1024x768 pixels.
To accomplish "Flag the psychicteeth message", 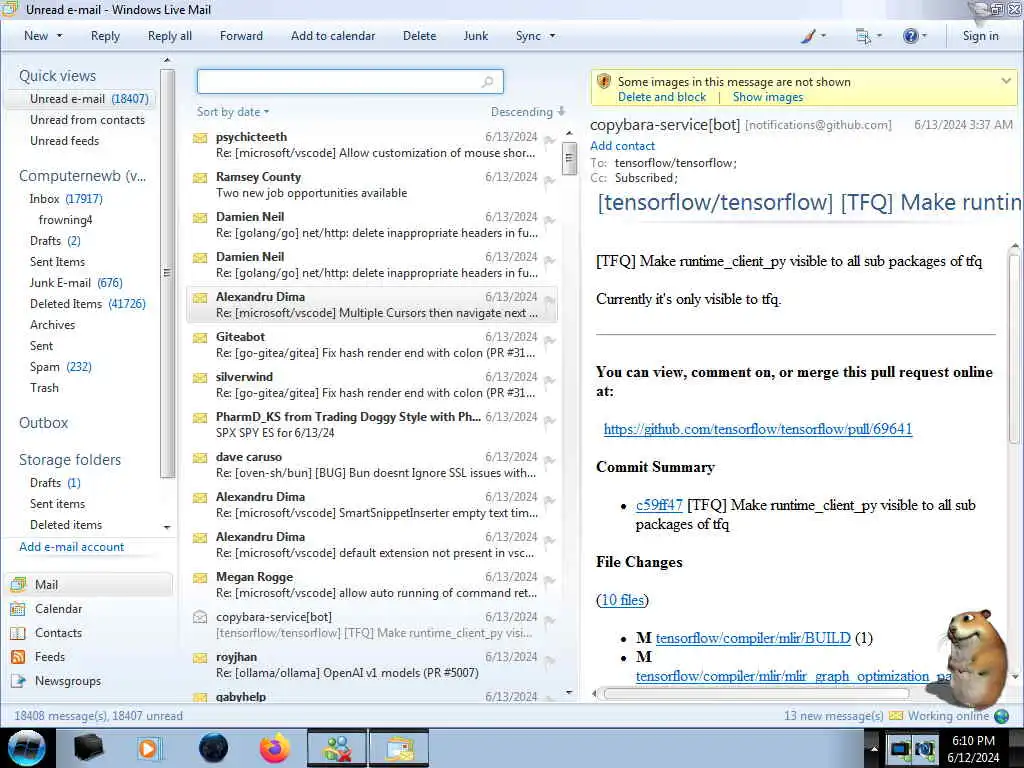I will pos(550,141).
